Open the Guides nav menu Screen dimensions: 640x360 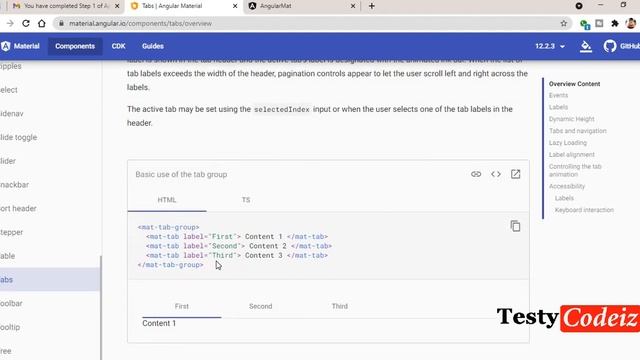click(x=153, y=46)
